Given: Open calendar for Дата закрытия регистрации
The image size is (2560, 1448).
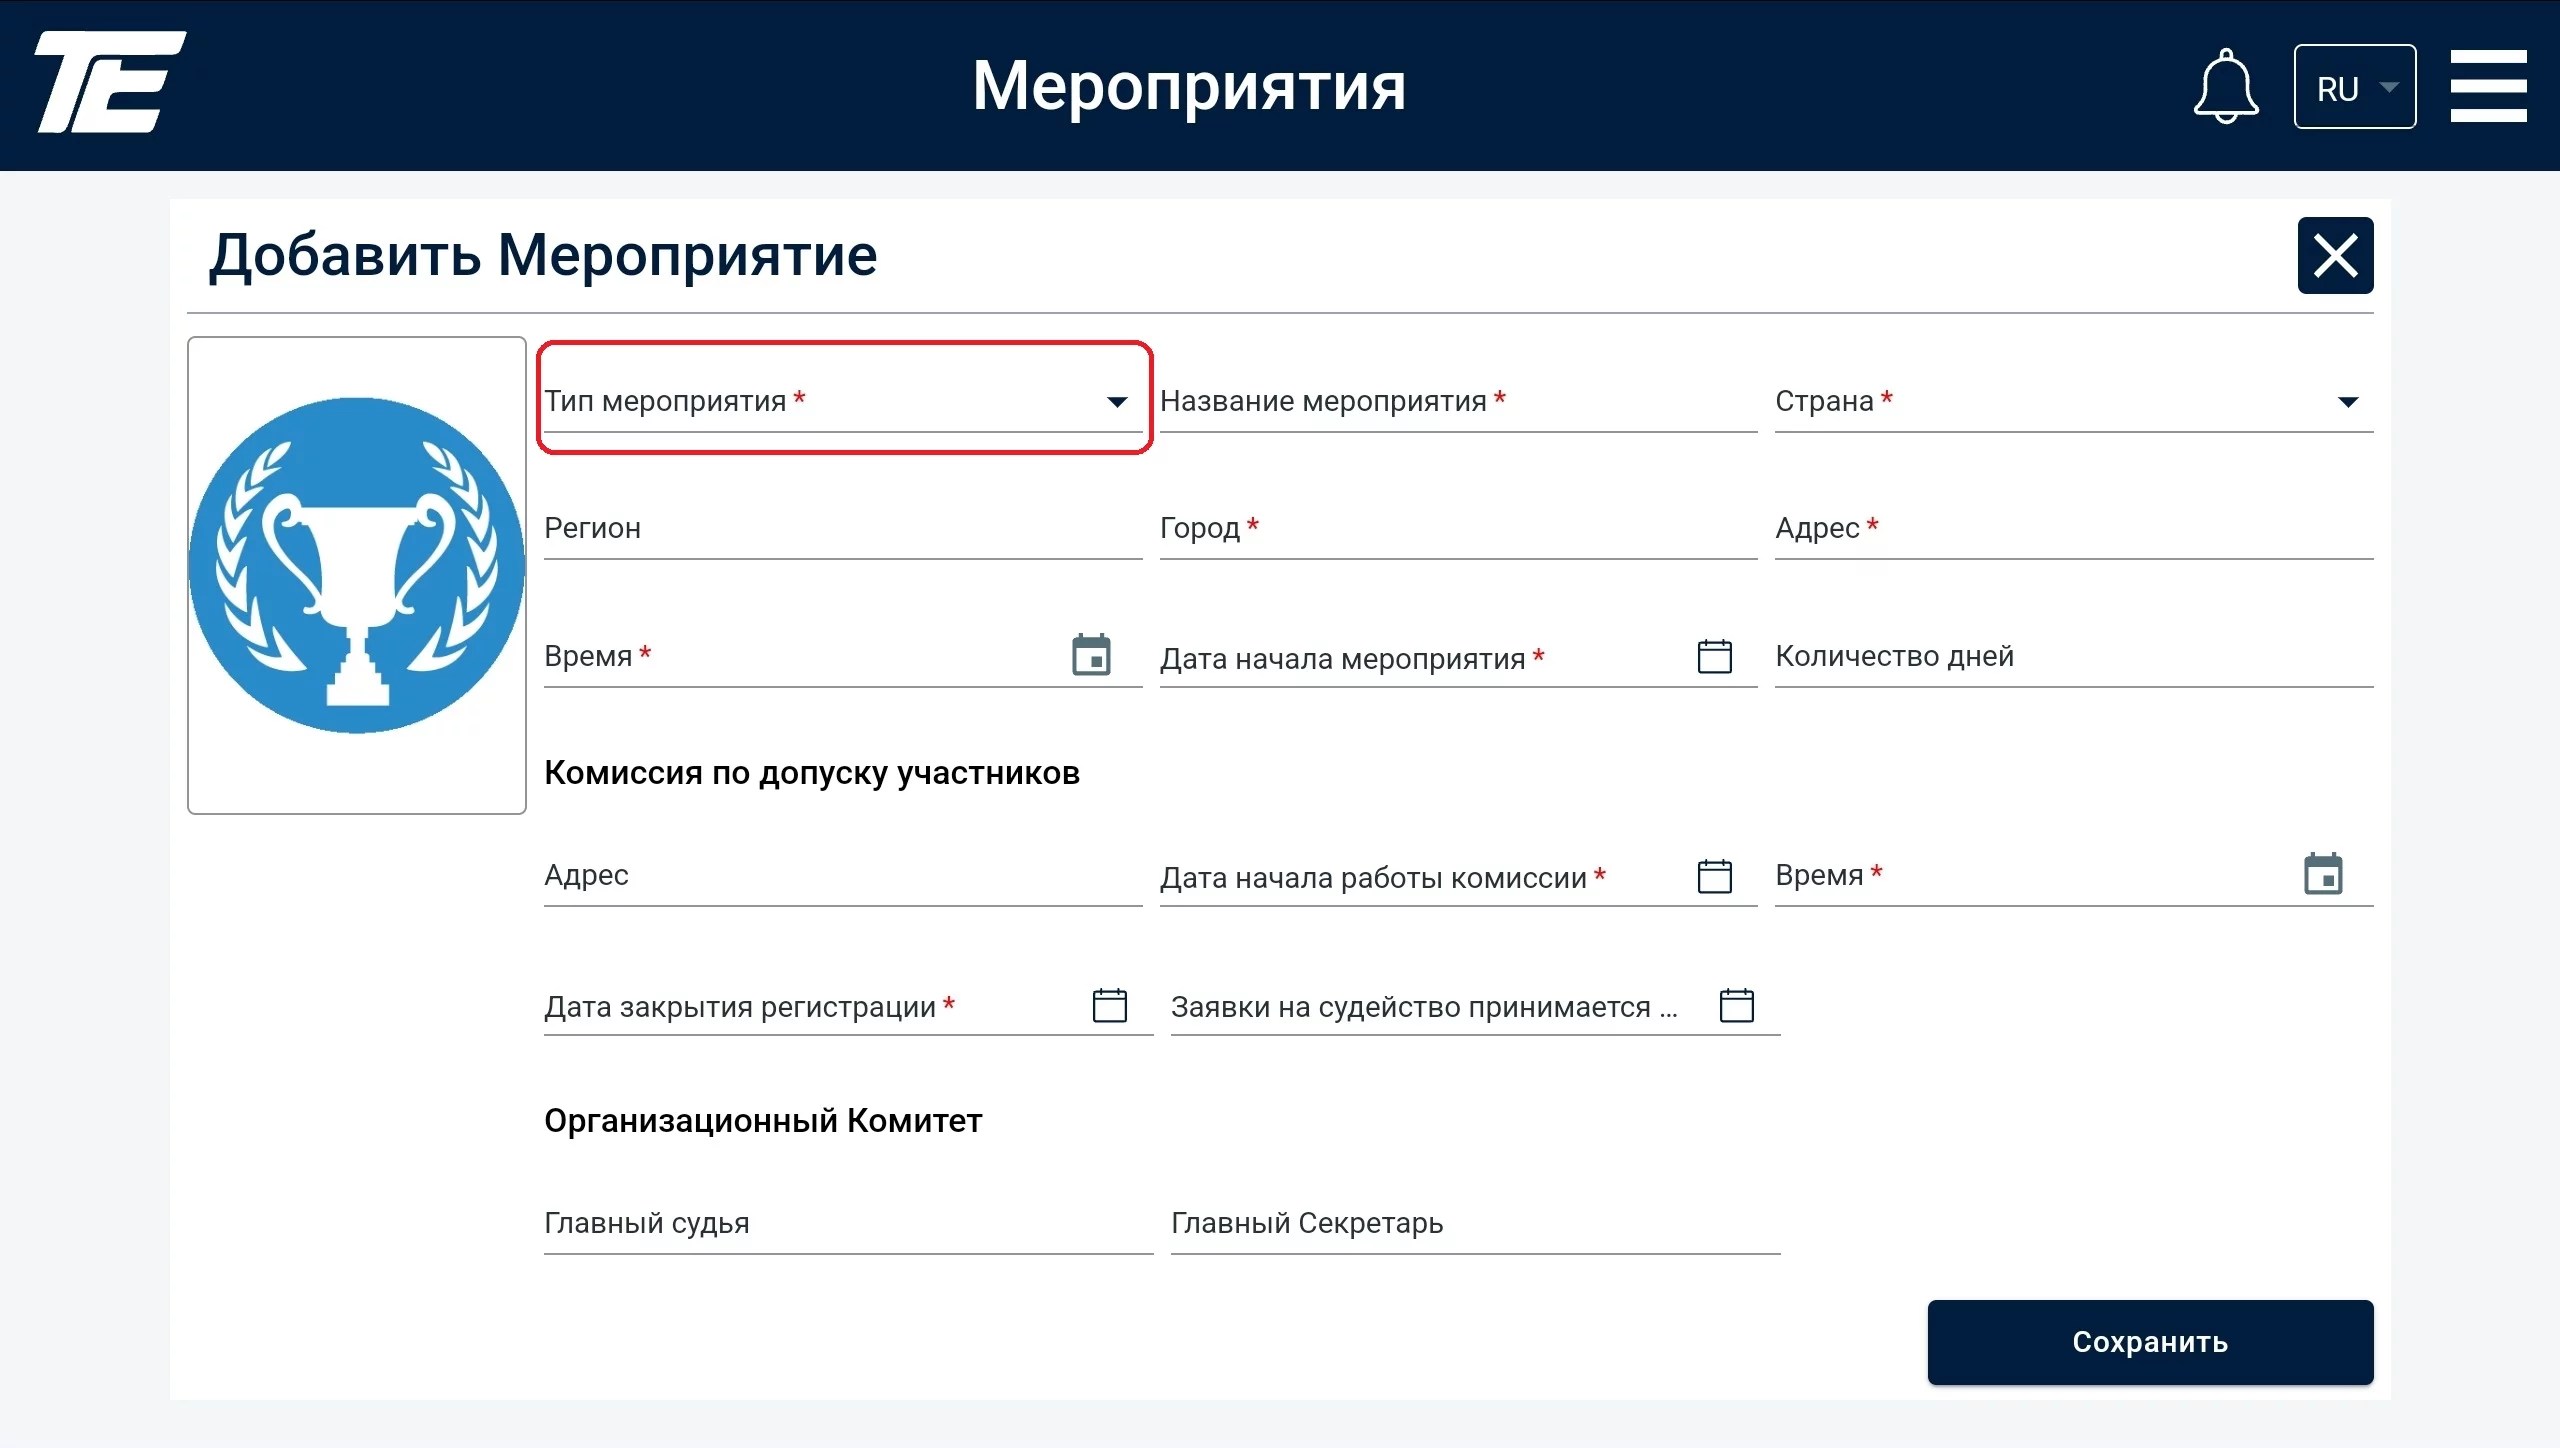Looking at the screenshot, I should [1109, 1005].
